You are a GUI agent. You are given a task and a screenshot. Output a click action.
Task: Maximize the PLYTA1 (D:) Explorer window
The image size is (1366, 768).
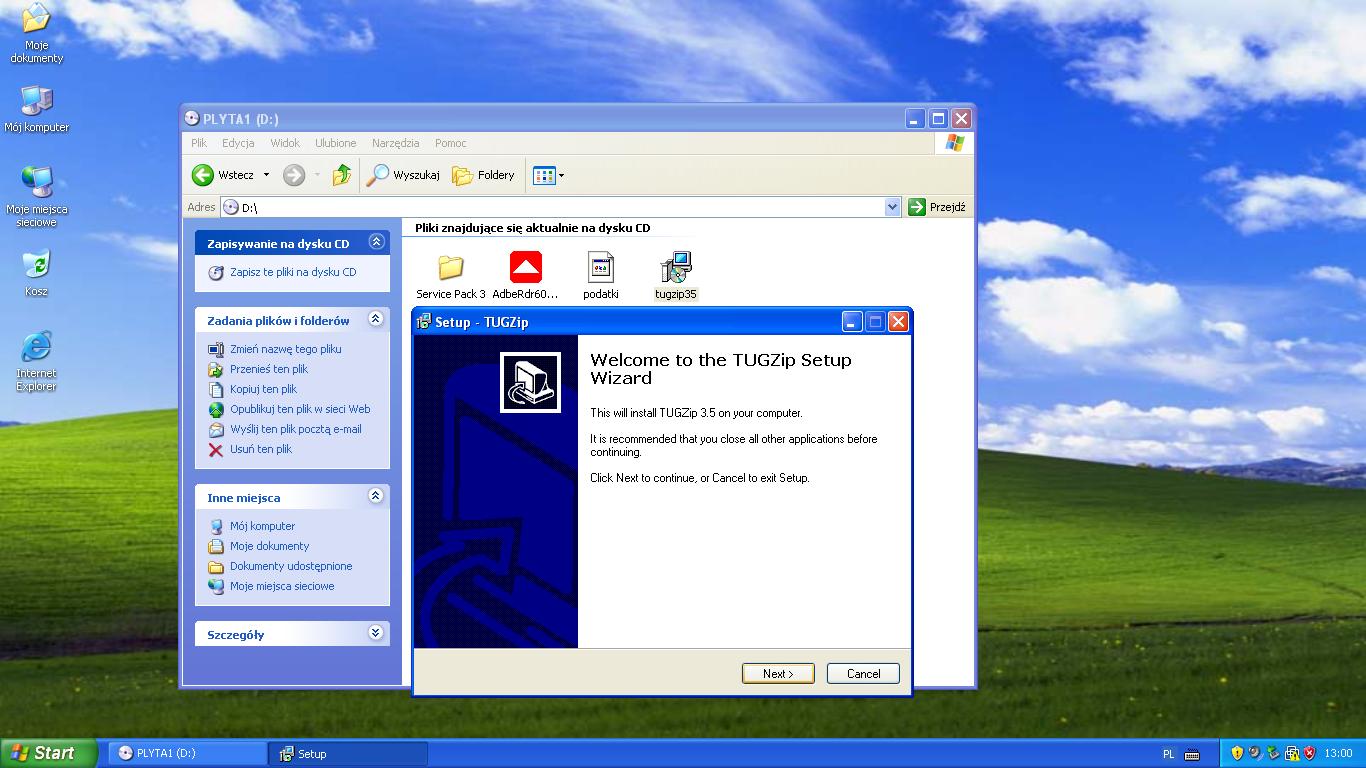[x=938, y=118]
